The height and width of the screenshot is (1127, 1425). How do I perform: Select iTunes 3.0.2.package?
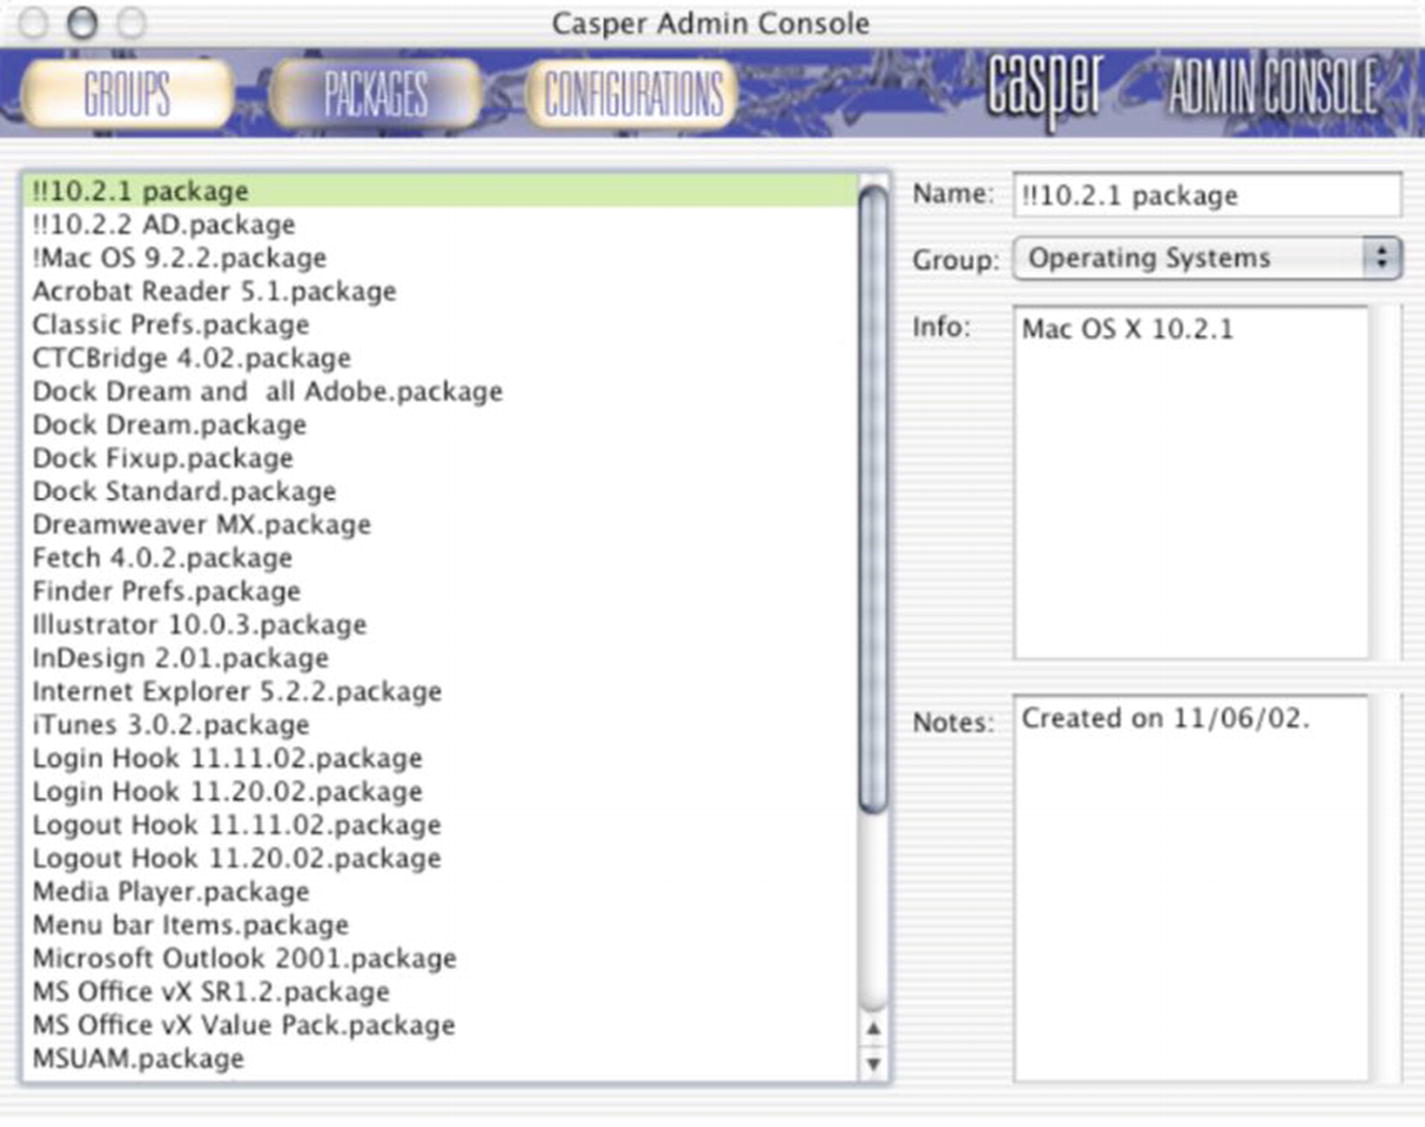(440, 724)
